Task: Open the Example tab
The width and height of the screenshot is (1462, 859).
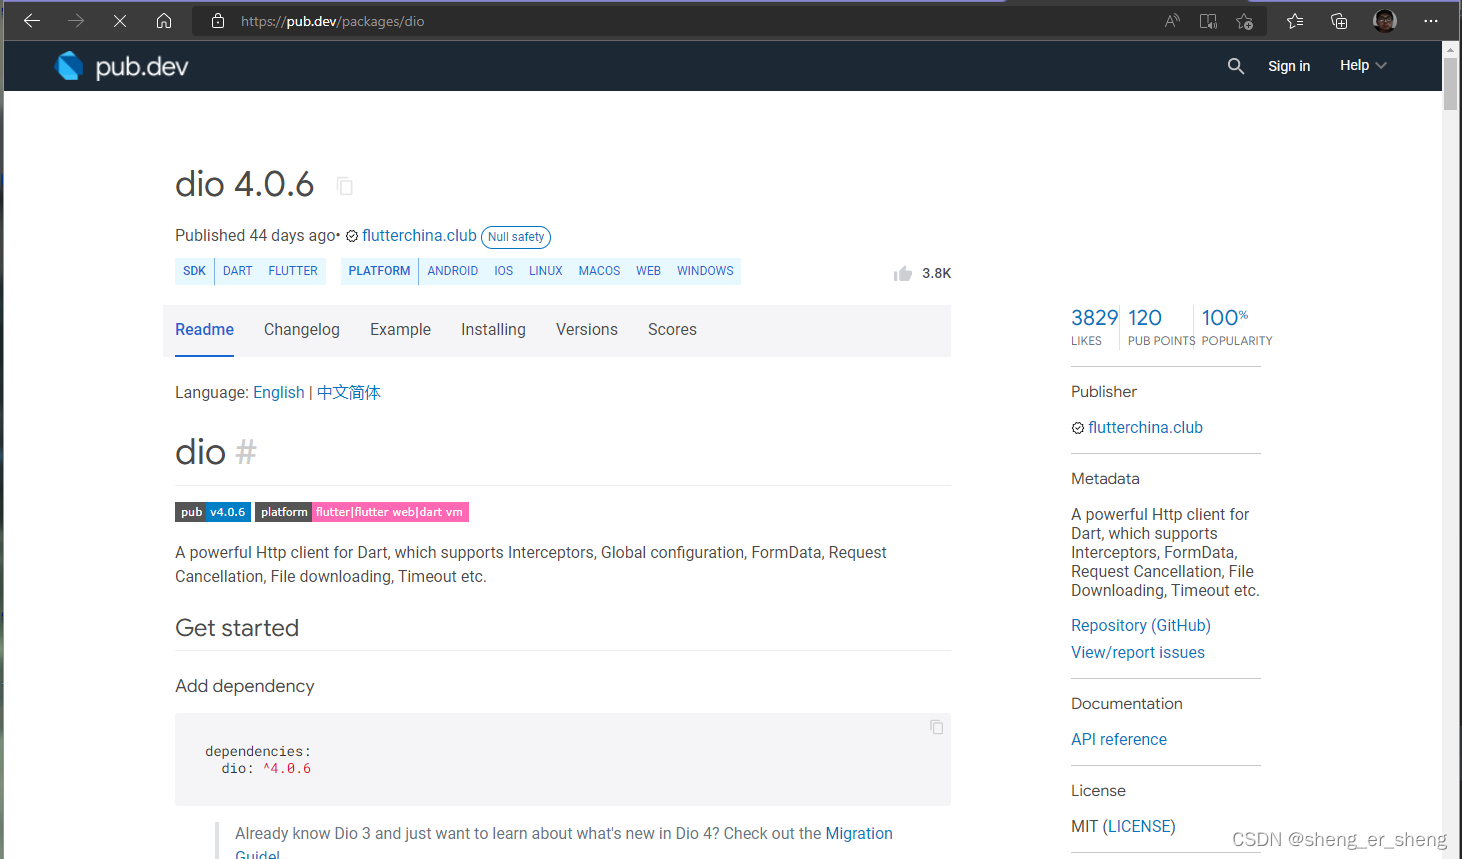Action: coord(400,330)
